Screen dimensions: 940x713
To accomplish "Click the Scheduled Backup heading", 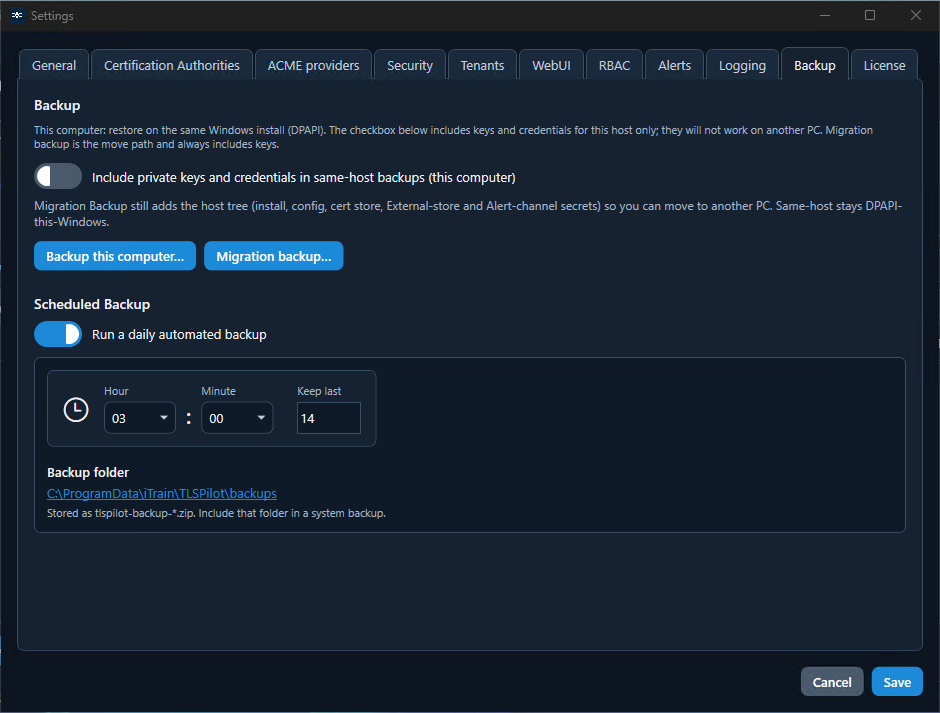I will point(92,304).
